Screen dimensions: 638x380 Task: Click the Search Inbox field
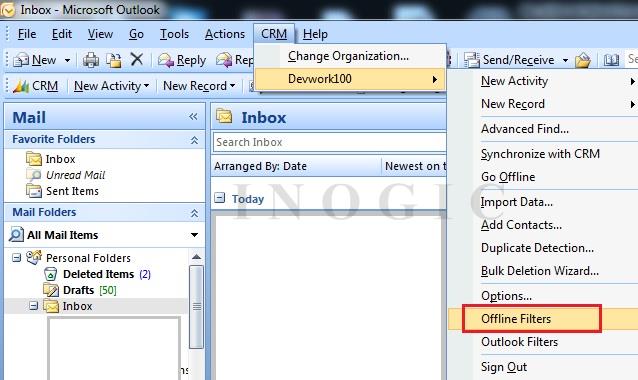[x=330, y=142]
